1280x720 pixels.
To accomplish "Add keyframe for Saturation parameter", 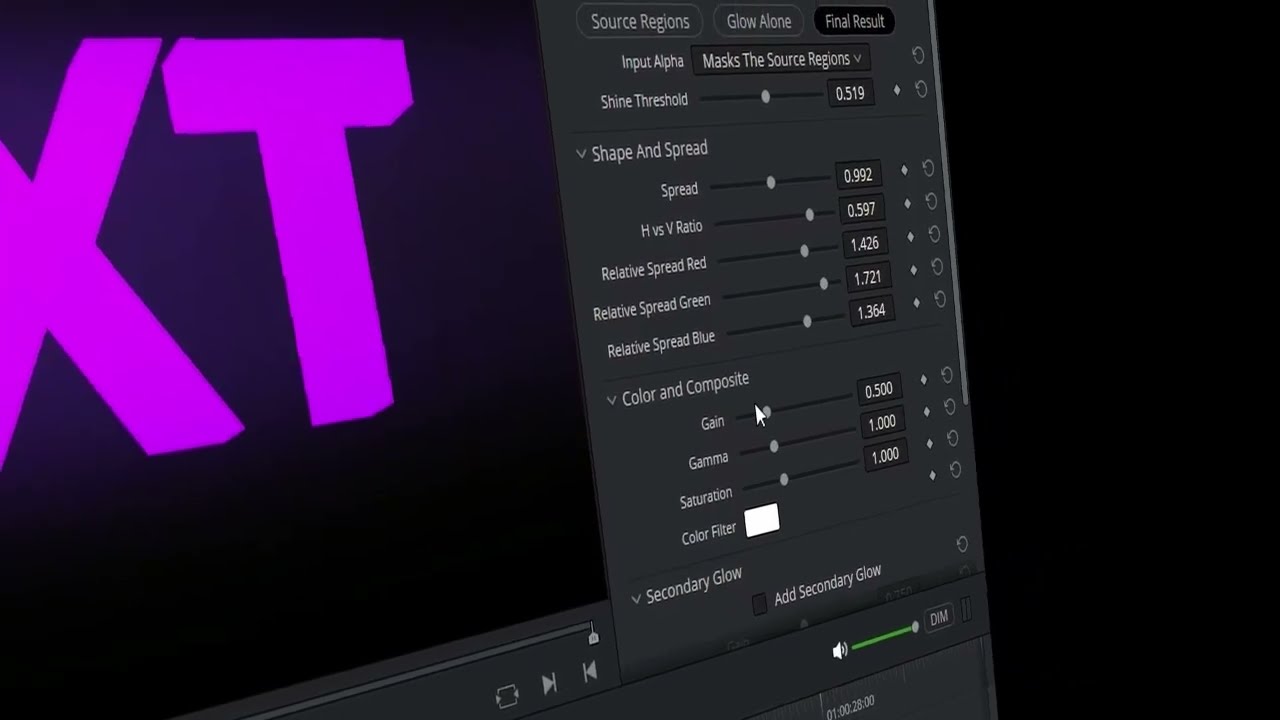I will (929, 443).
